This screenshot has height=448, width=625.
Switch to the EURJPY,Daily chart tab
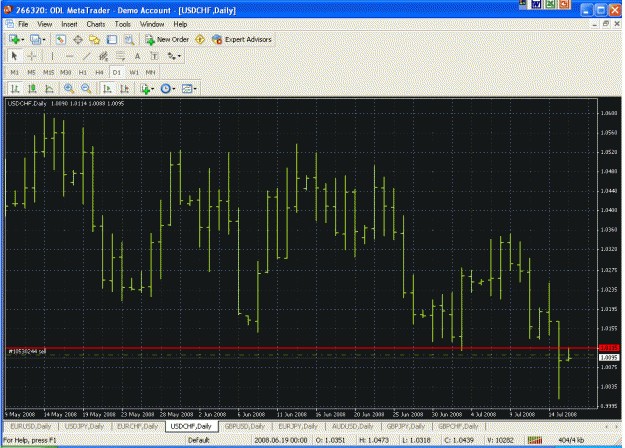298,426
